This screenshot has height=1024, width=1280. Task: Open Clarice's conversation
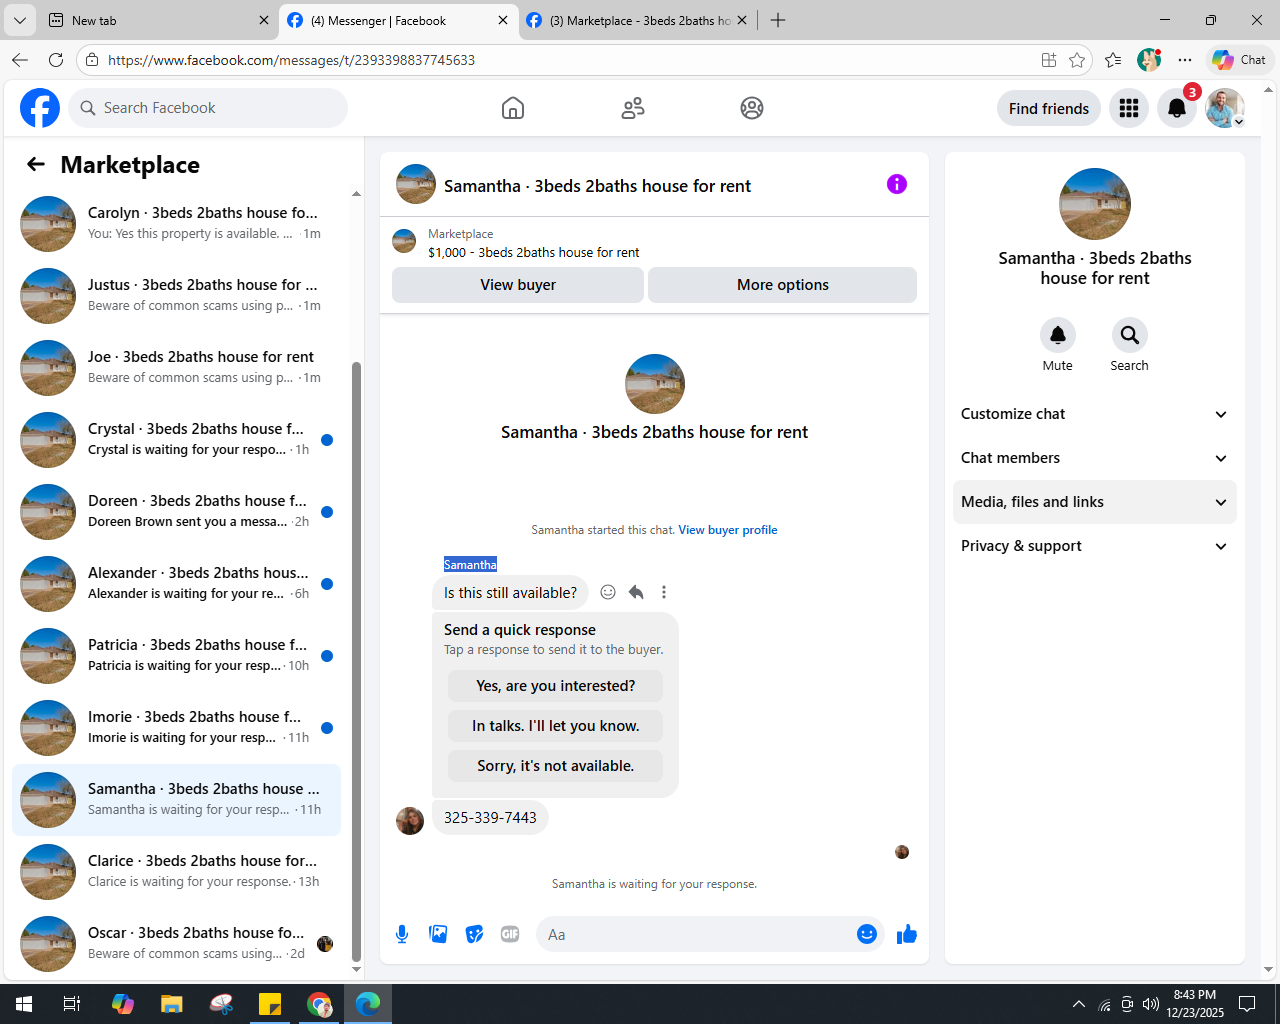(x=176, y=872)
